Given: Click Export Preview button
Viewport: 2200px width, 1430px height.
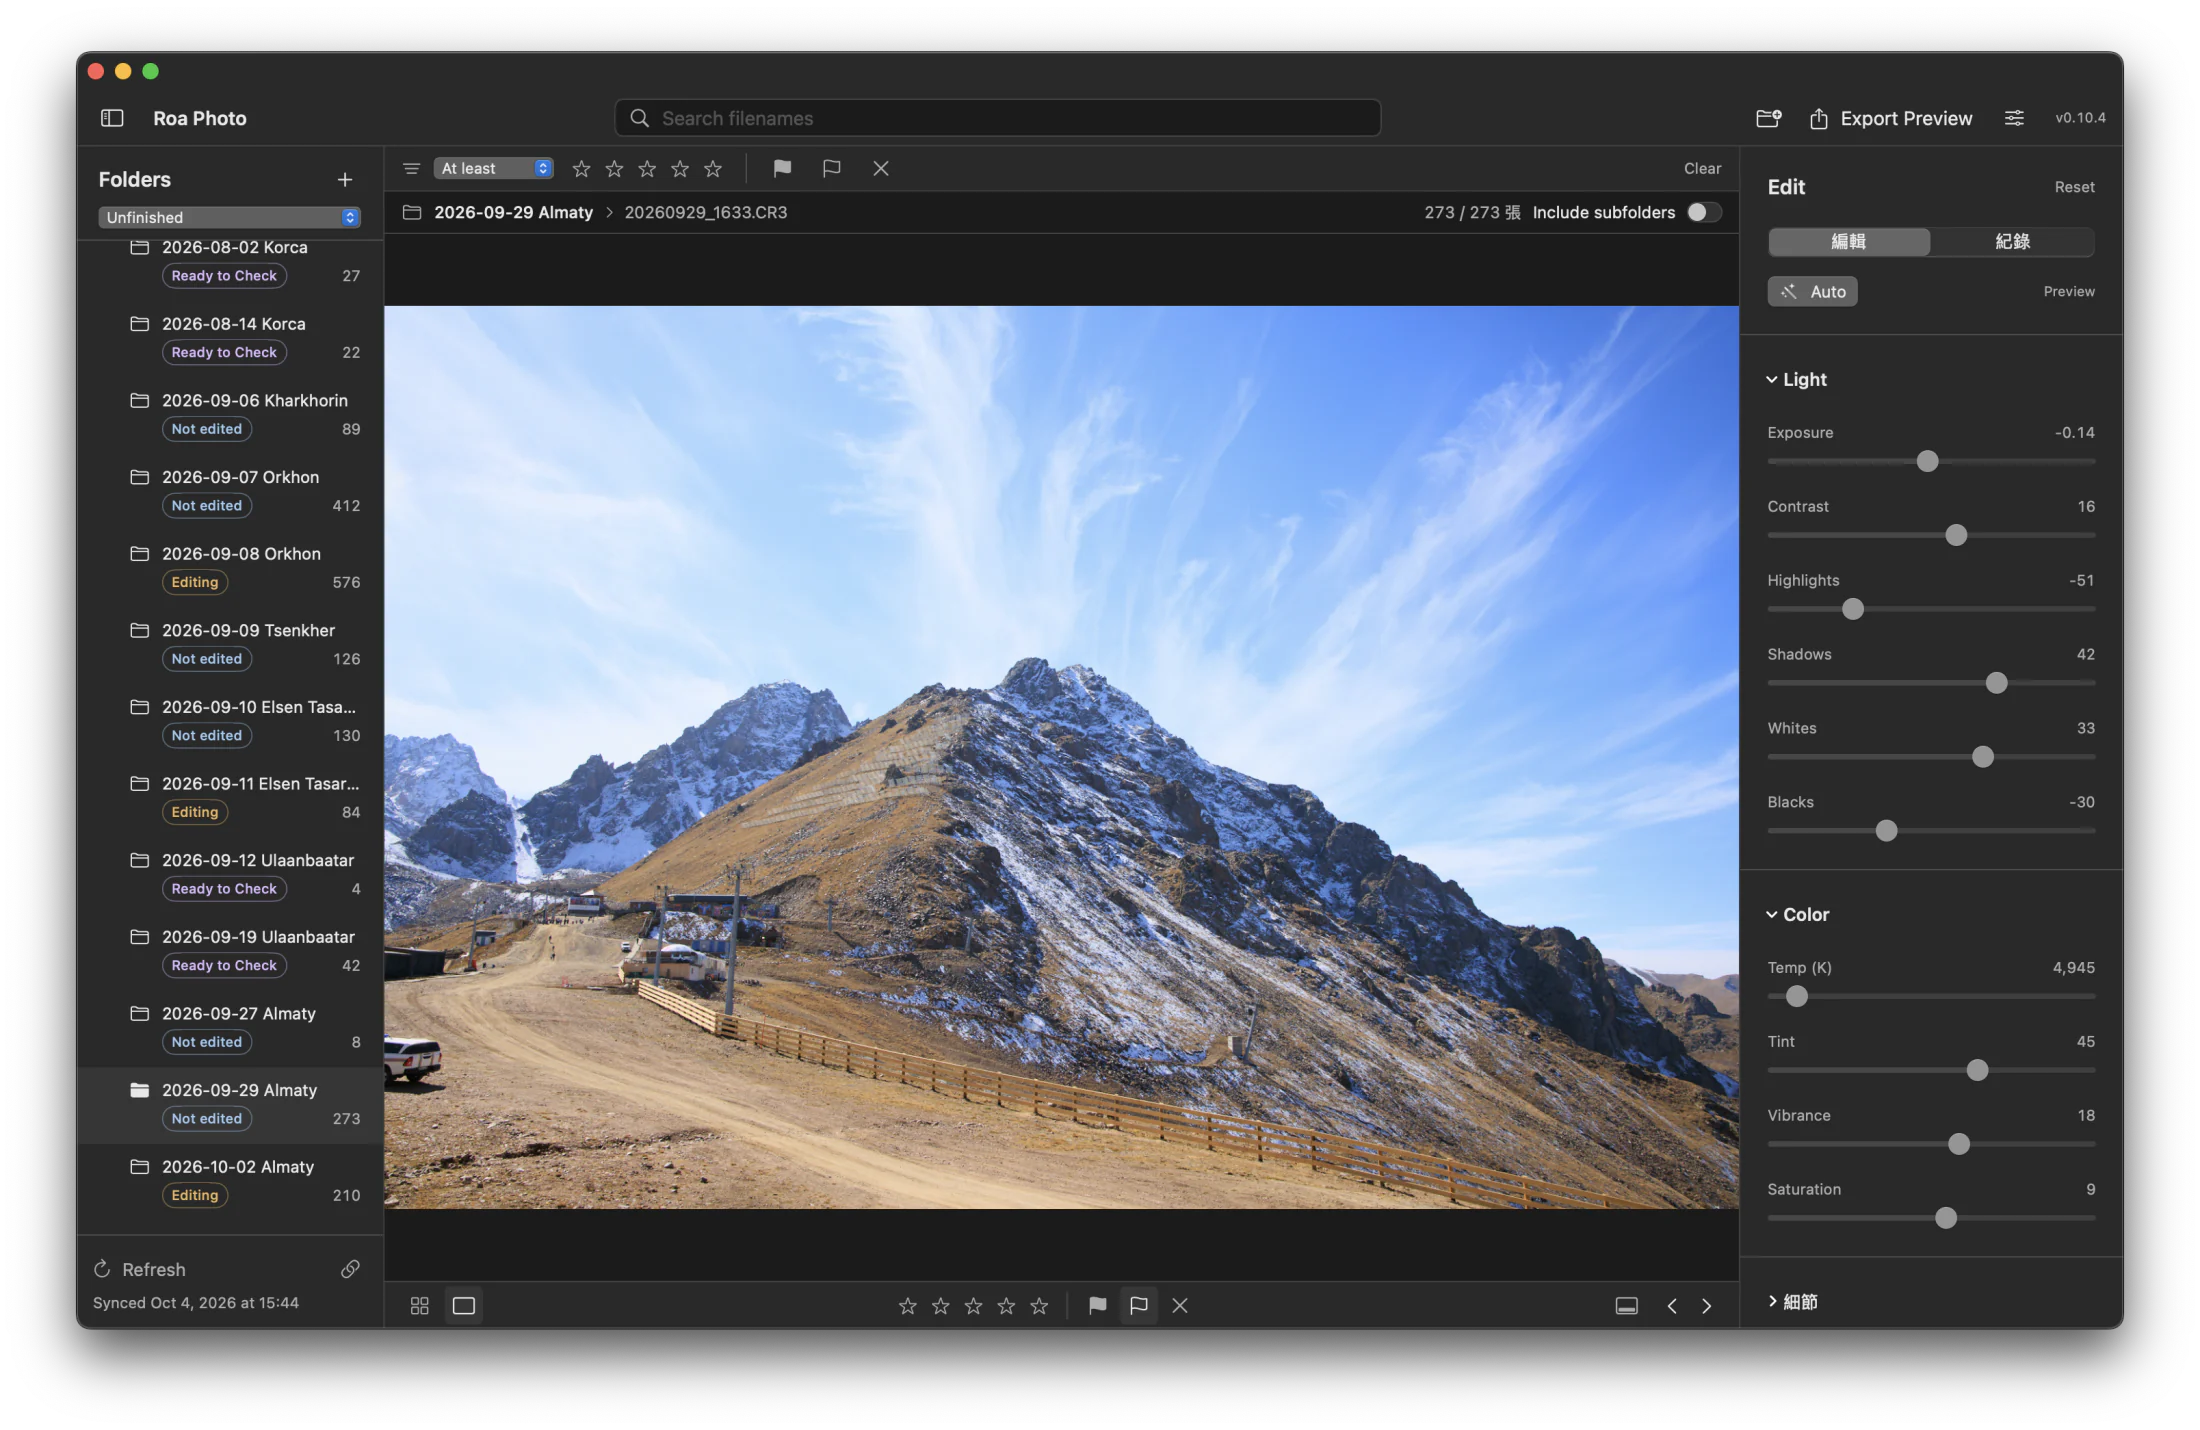Looking at the screenshot, I should (x=1891, y=118).
